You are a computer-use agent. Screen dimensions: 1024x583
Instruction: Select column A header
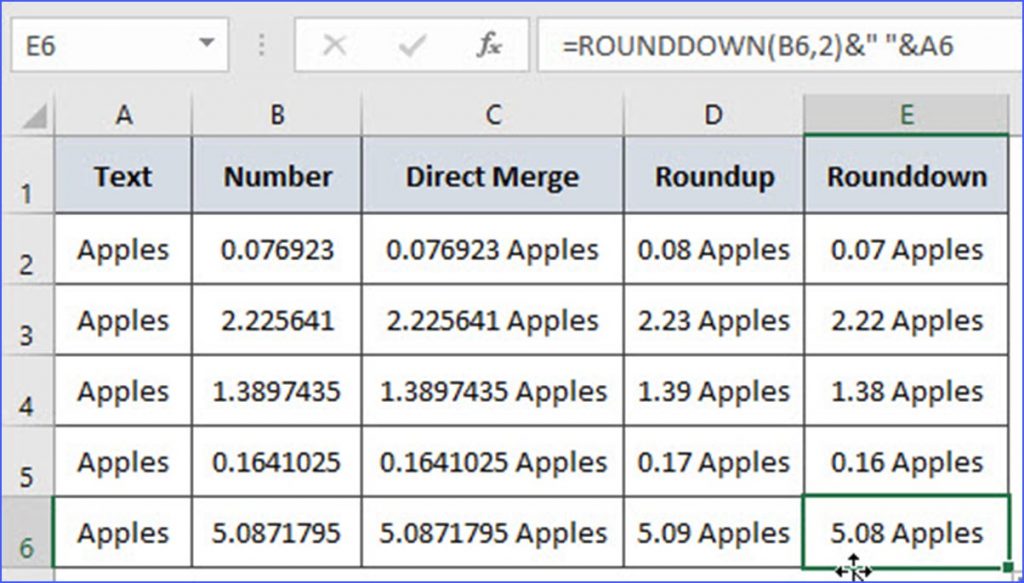(x=123, y=115)
